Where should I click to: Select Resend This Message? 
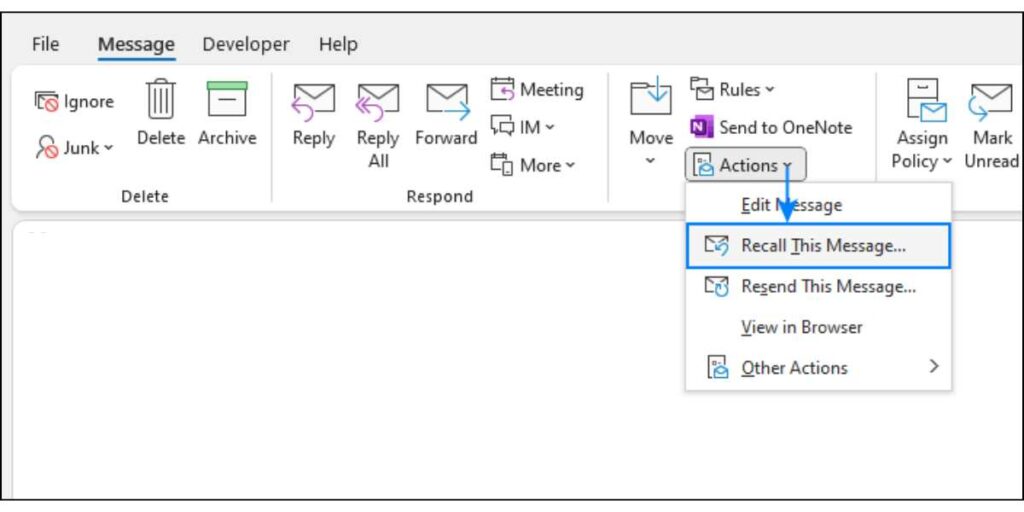818,287
